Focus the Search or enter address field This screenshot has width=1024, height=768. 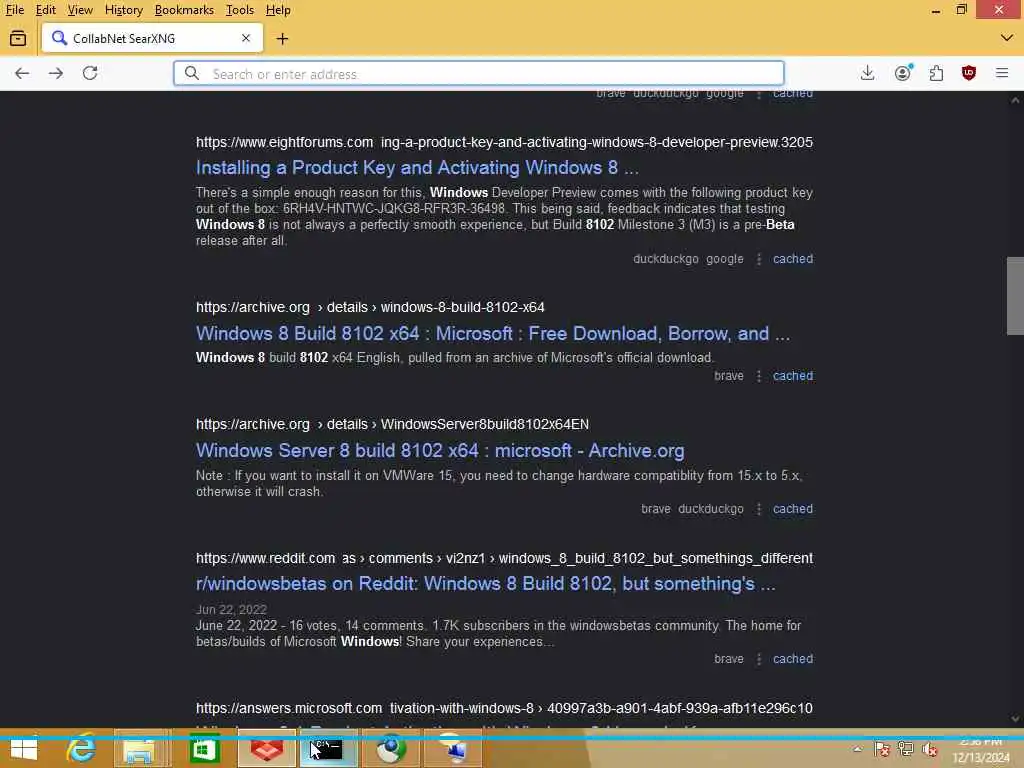[x=479, y=74]
